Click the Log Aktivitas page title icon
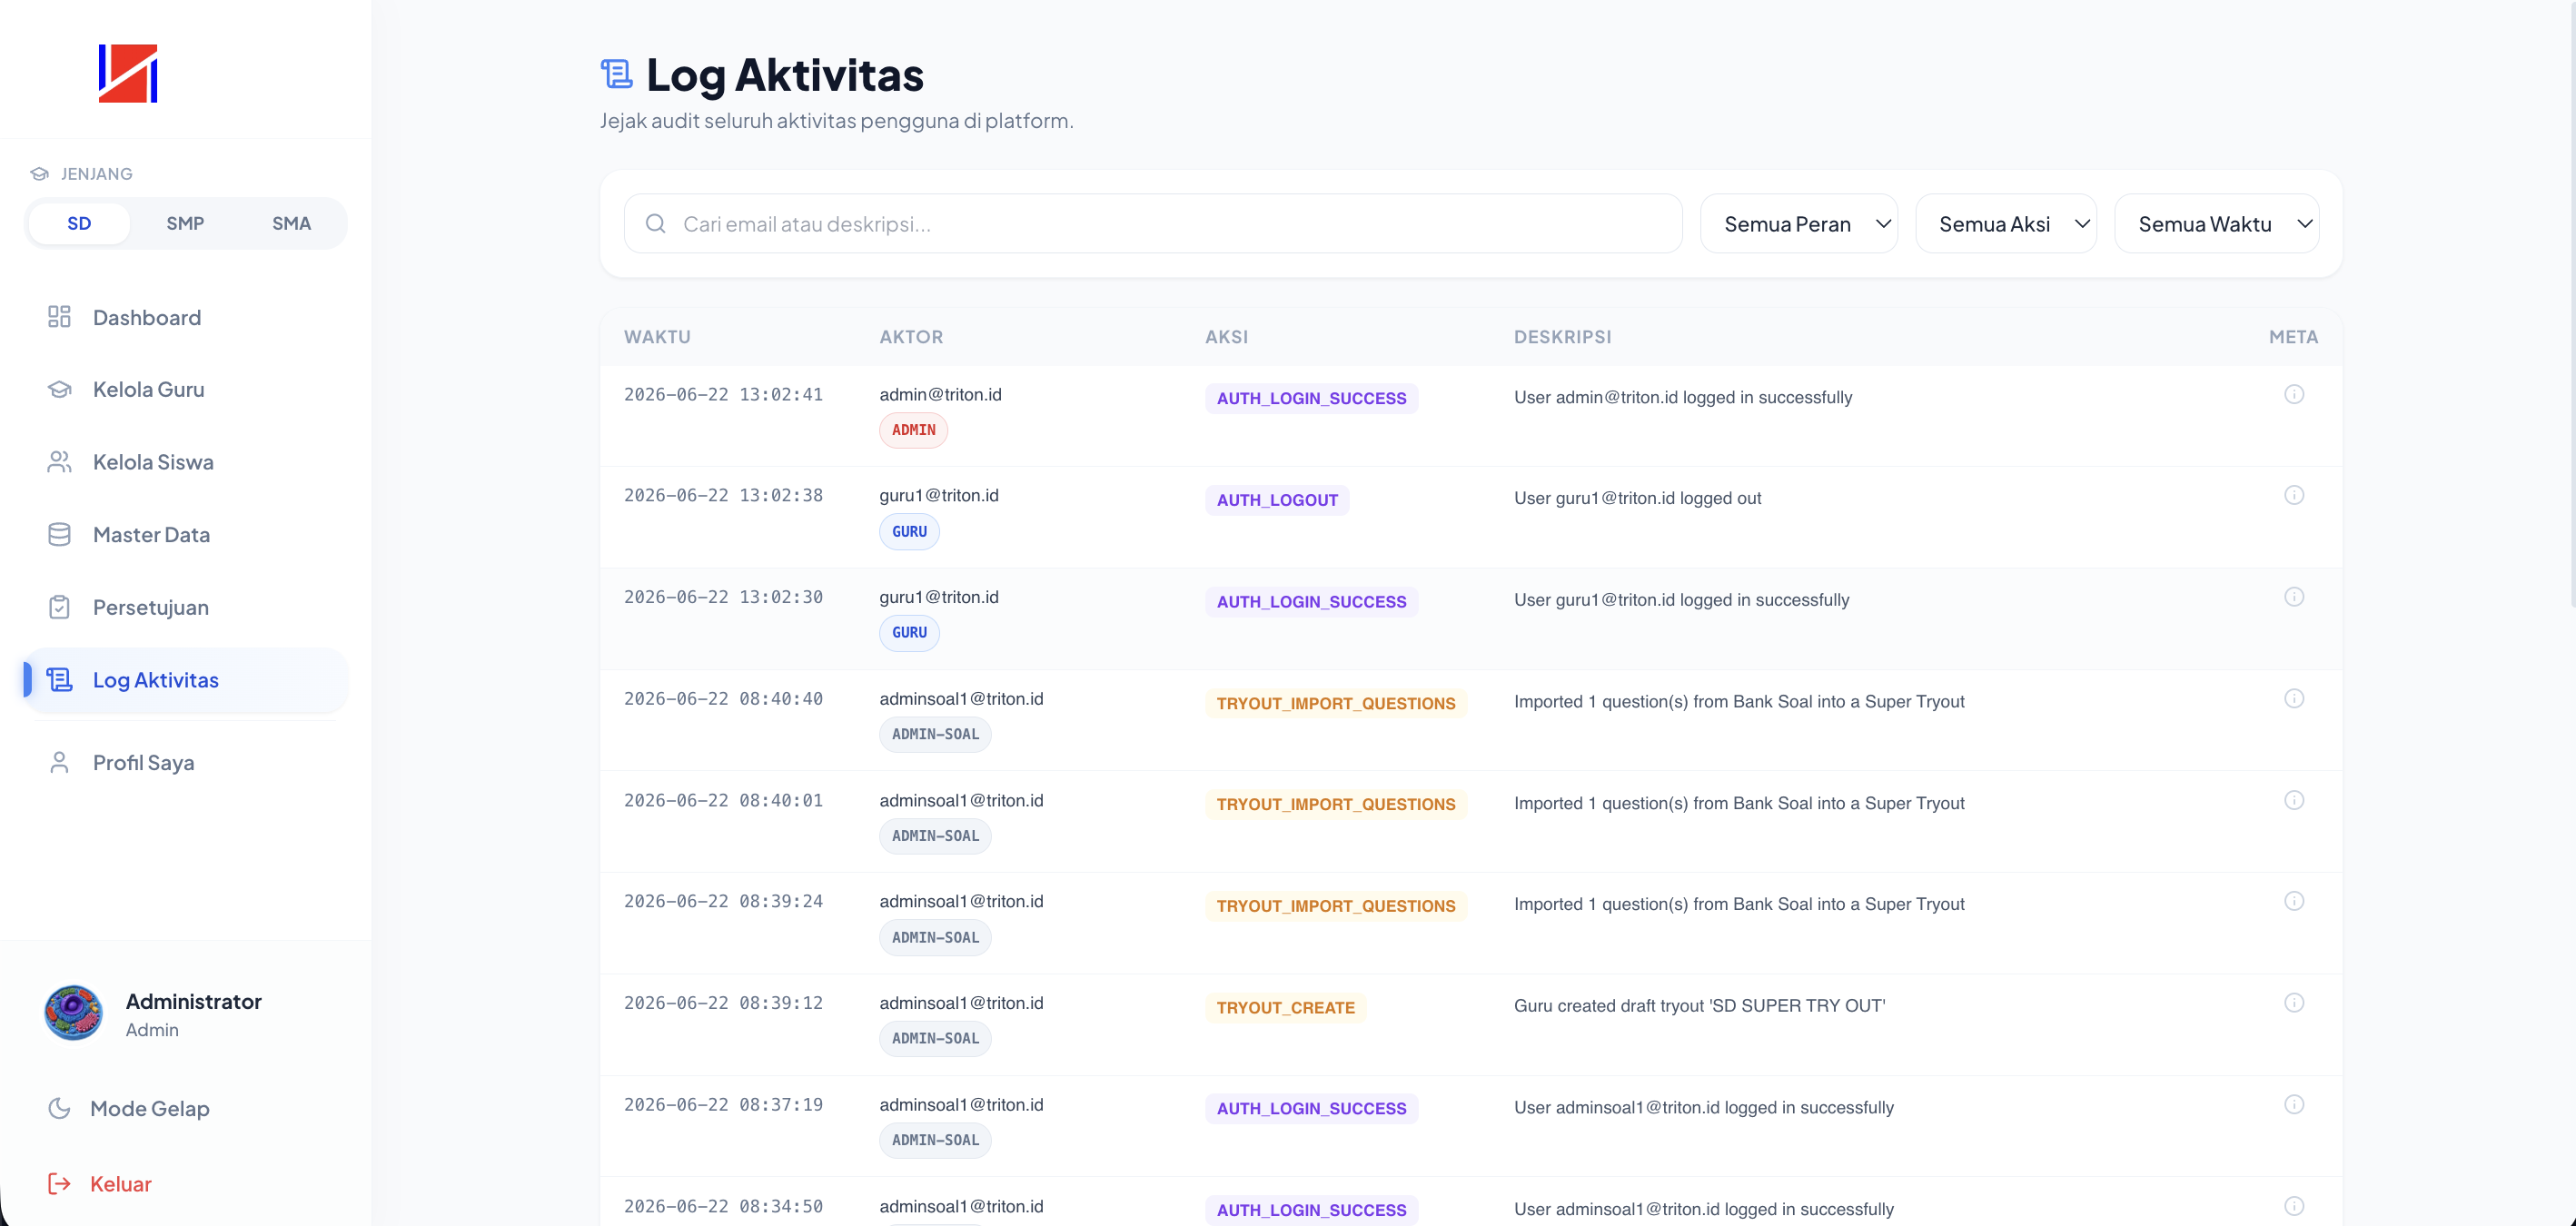 [x=616, y=74]
